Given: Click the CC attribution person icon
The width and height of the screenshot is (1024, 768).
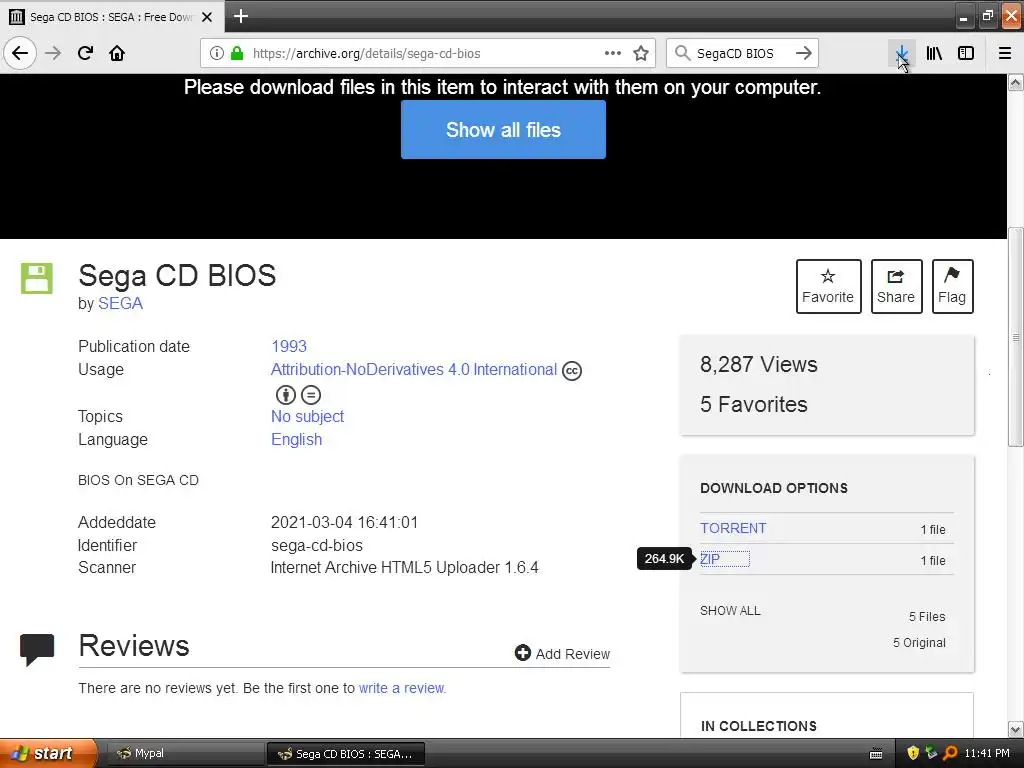Looking at the screenshot, I should coord(285,394).
